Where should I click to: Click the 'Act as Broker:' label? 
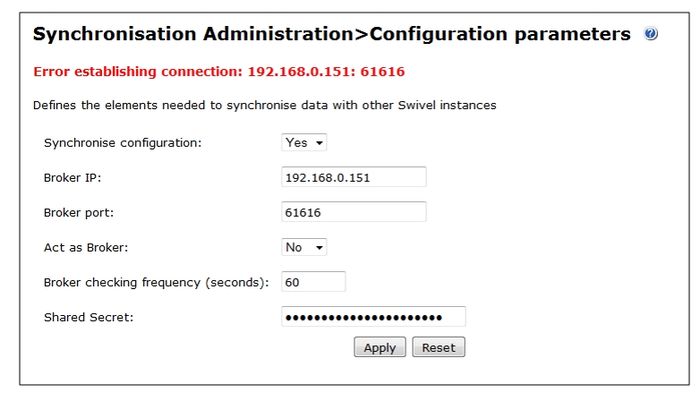pyautogui.click(x=86, y=248)
